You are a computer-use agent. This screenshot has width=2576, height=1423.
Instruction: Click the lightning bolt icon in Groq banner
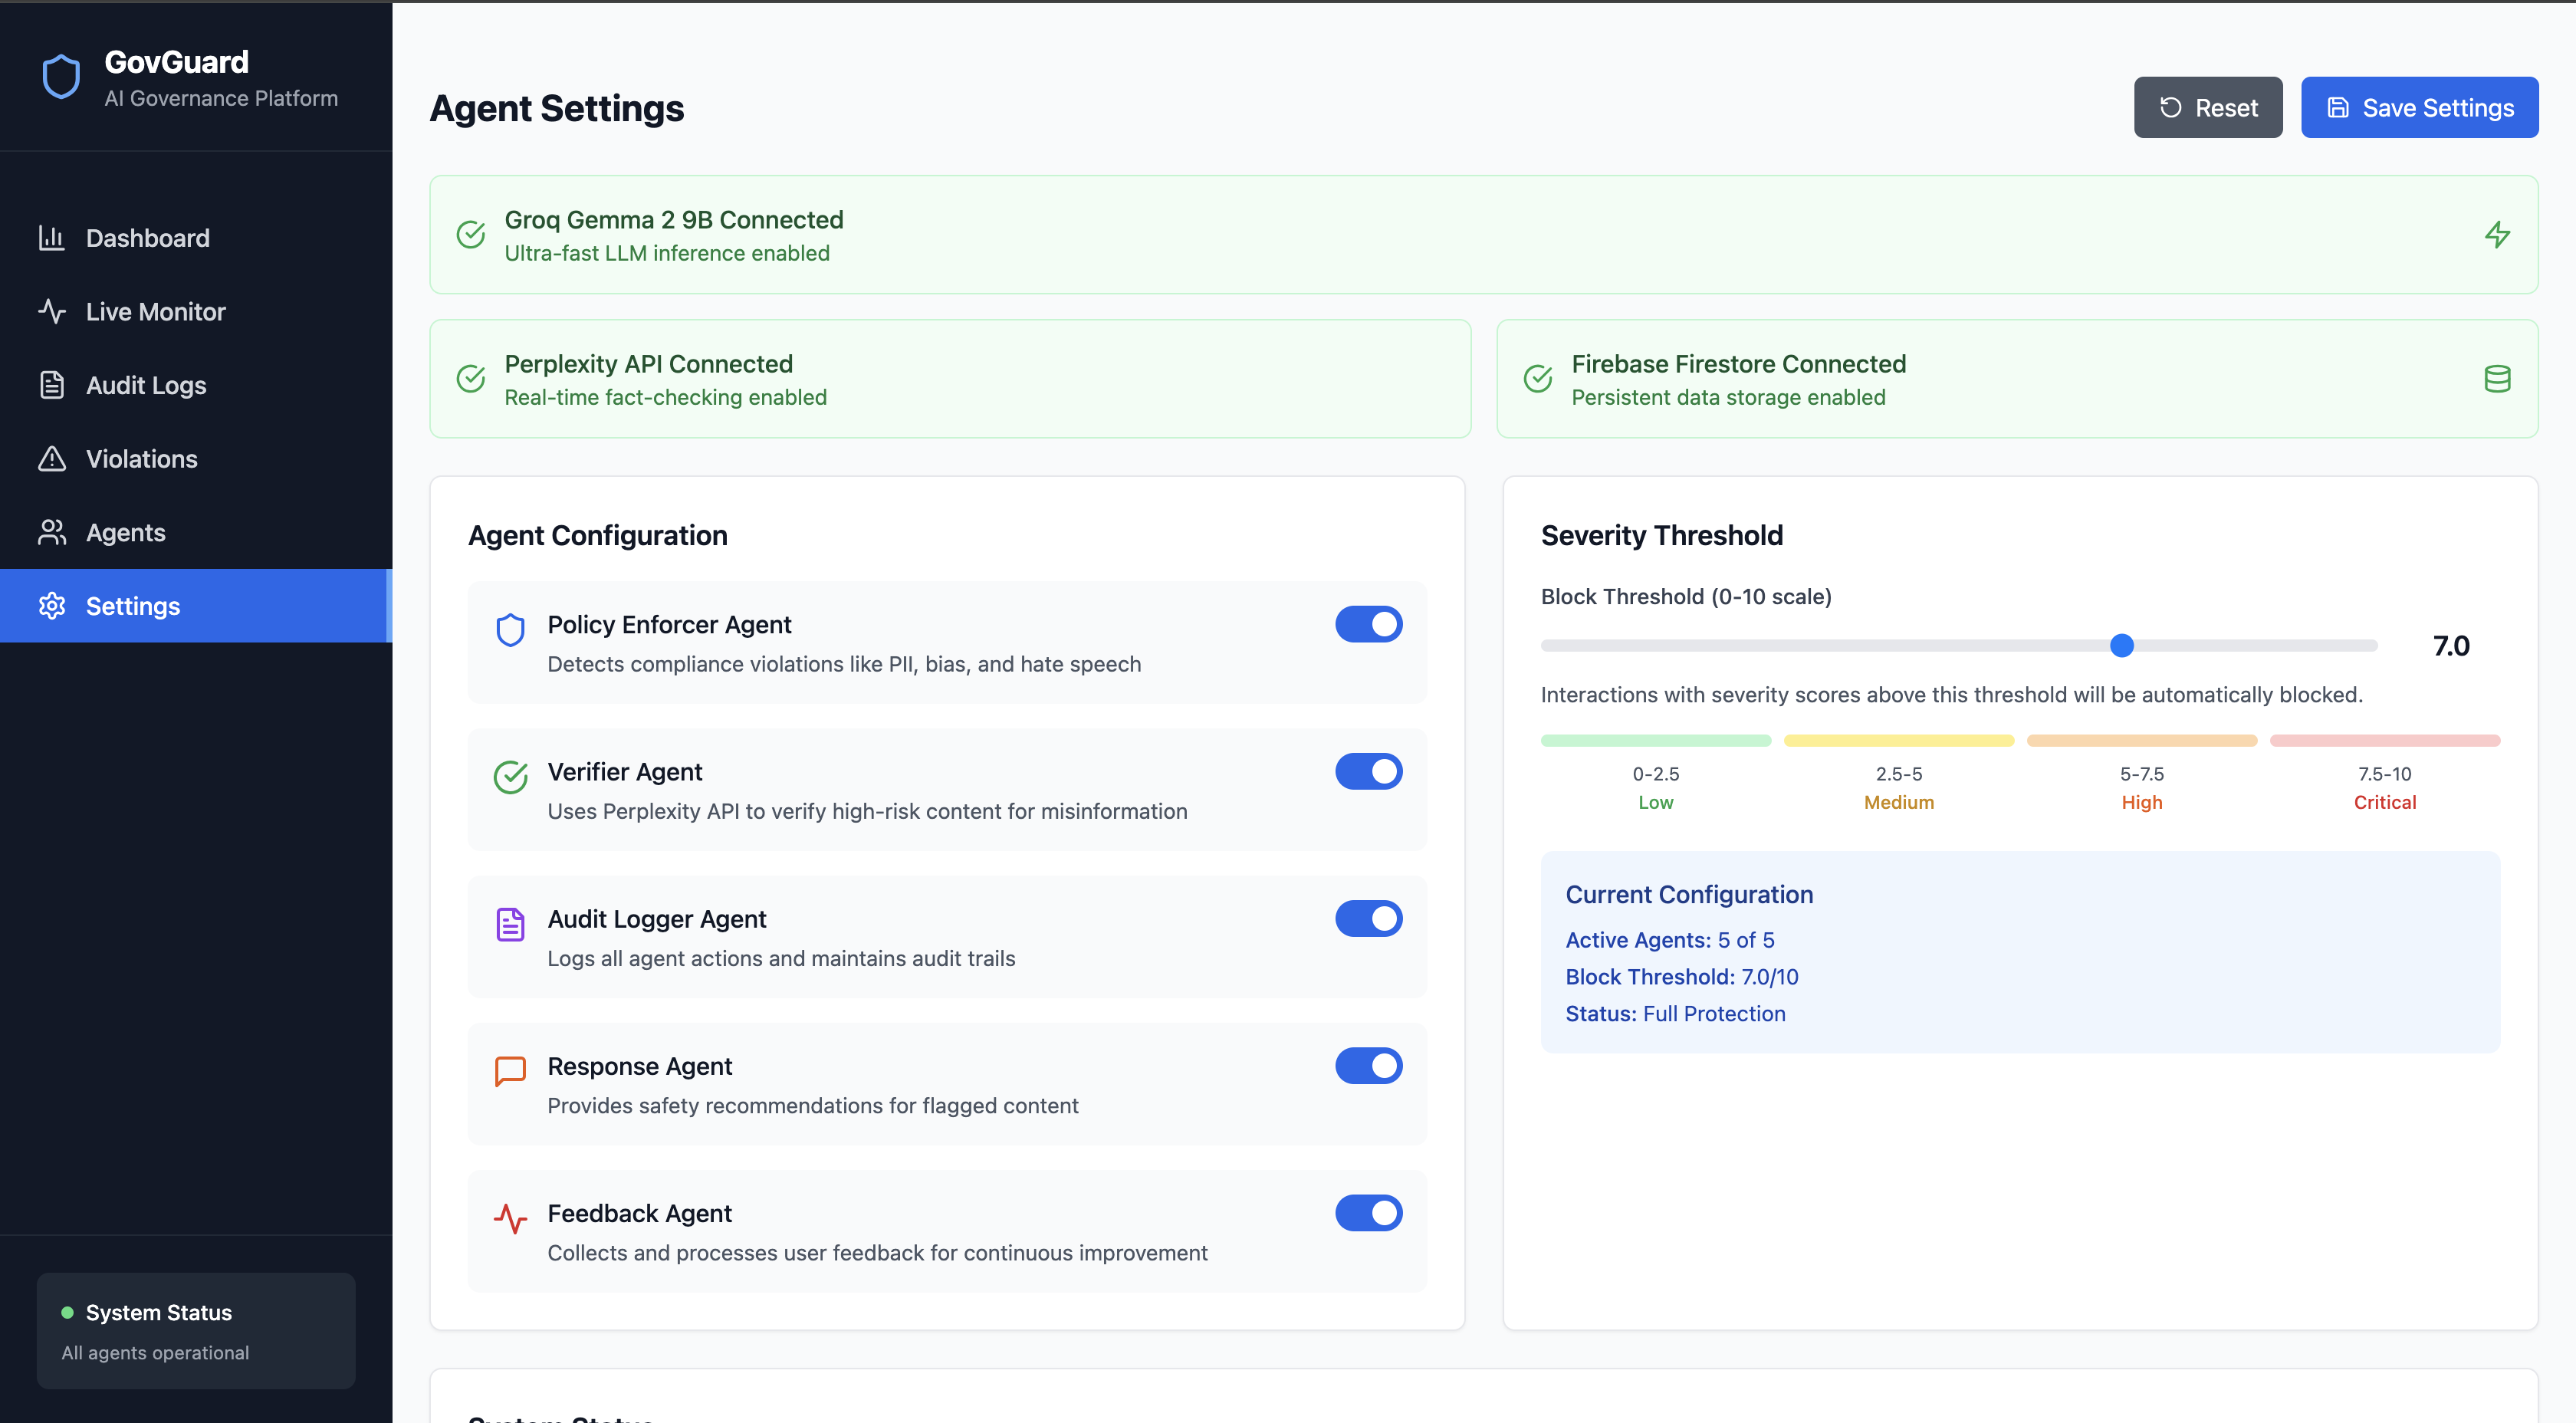point(2497,235)
